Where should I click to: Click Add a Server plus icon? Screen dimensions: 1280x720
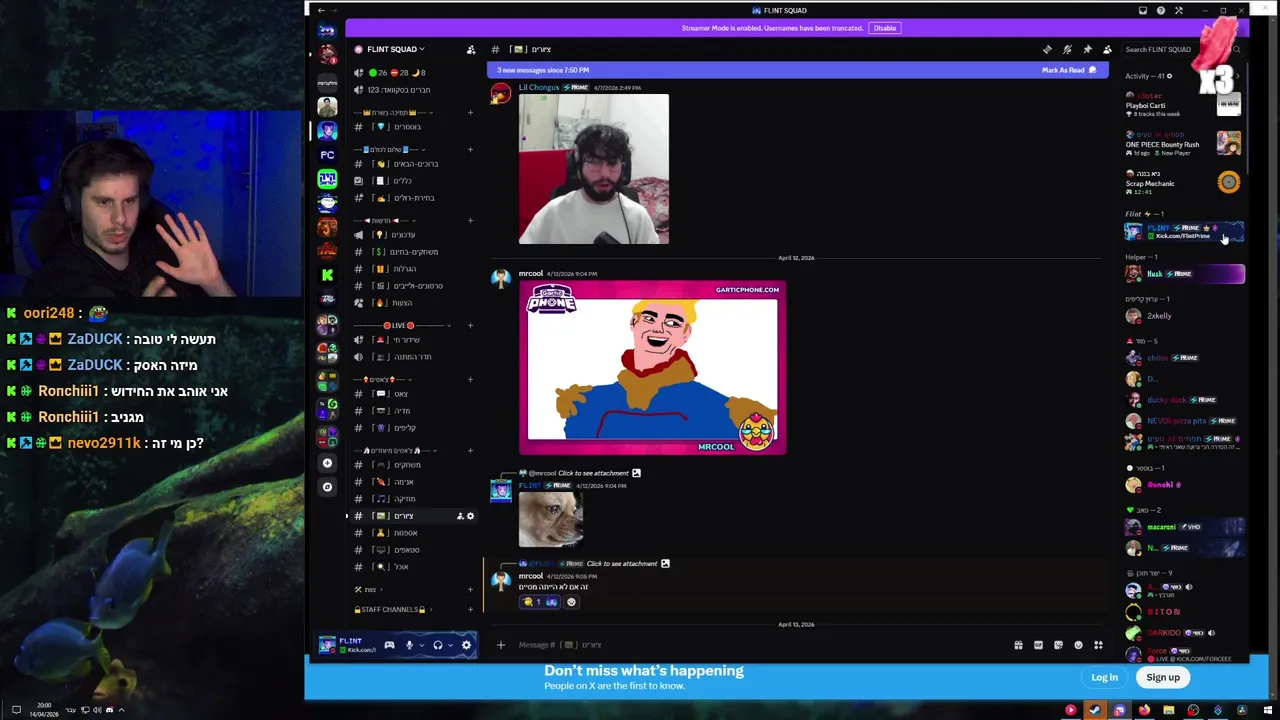tap(327, 463)
